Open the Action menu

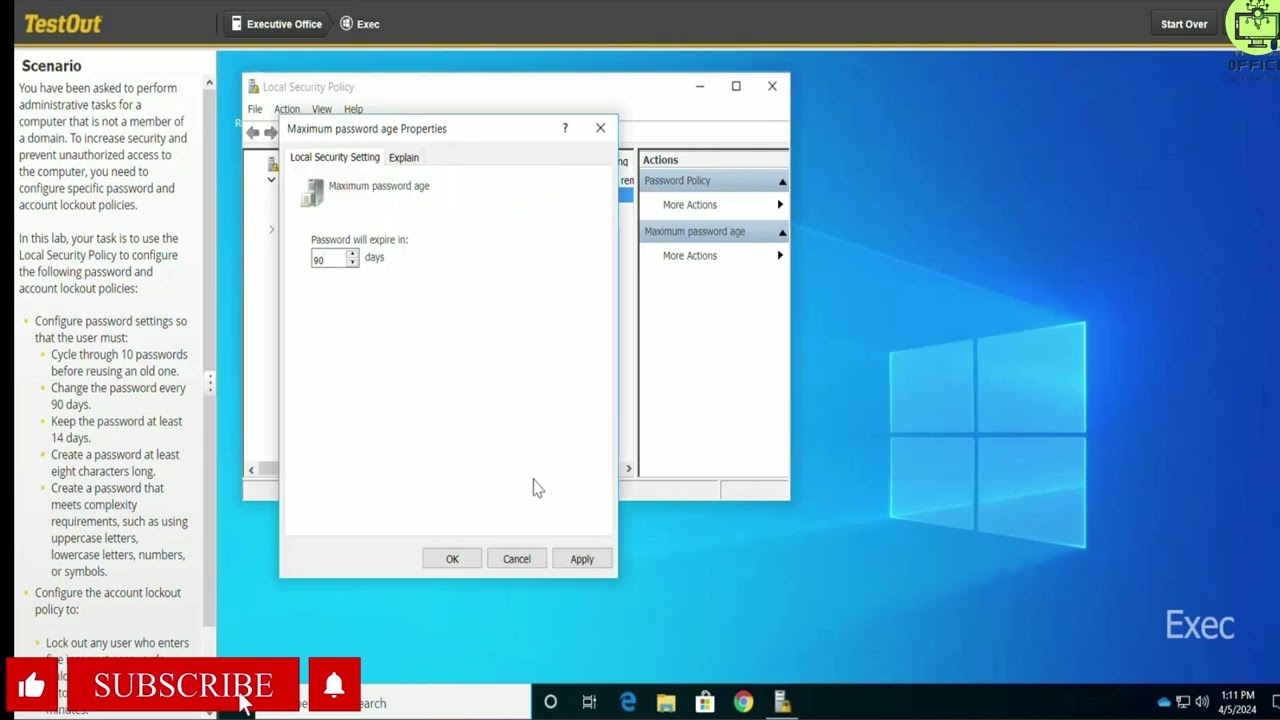pyautogui.click(x=287, y=109)
